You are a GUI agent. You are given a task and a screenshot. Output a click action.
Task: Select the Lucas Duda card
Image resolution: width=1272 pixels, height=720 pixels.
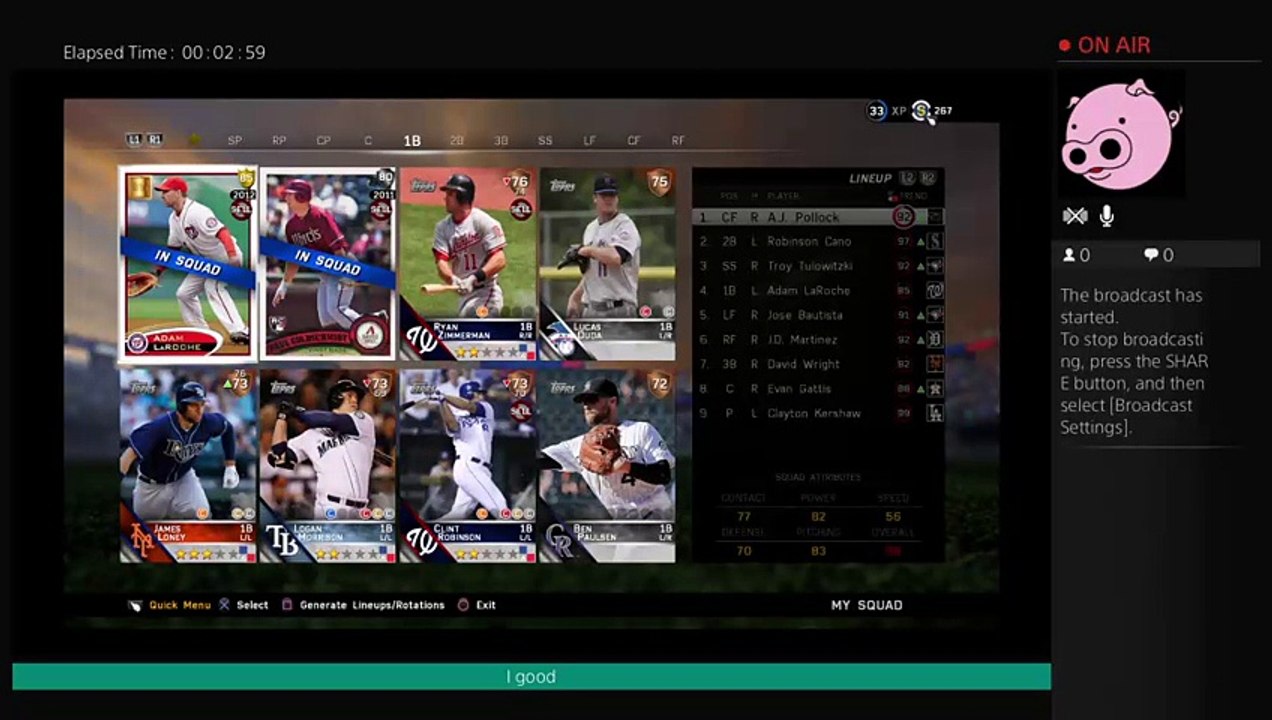click(607, 264)
